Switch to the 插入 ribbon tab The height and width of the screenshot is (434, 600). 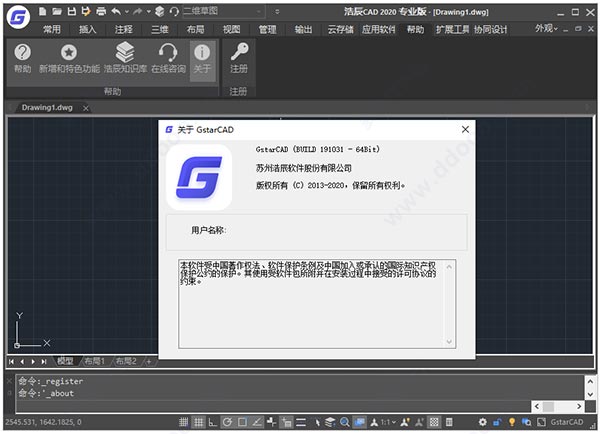87,29
